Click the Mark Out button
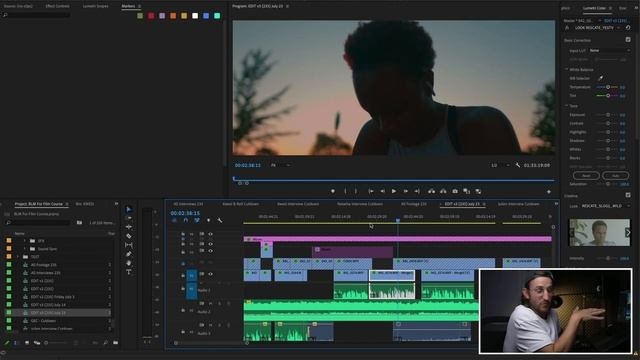This screenshot has height=360, width=640. click(x=356, y=191)
